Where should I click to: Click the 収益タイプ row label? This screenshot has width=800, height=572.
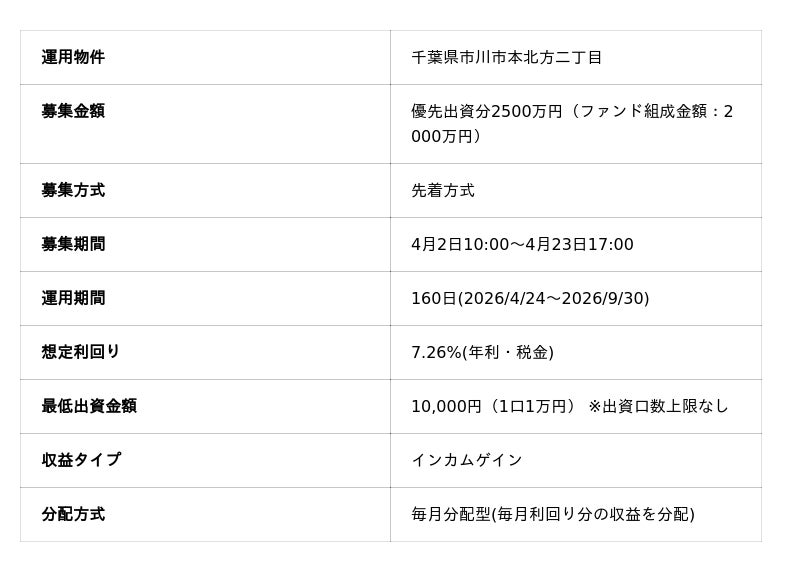click(x=81, y=460)
